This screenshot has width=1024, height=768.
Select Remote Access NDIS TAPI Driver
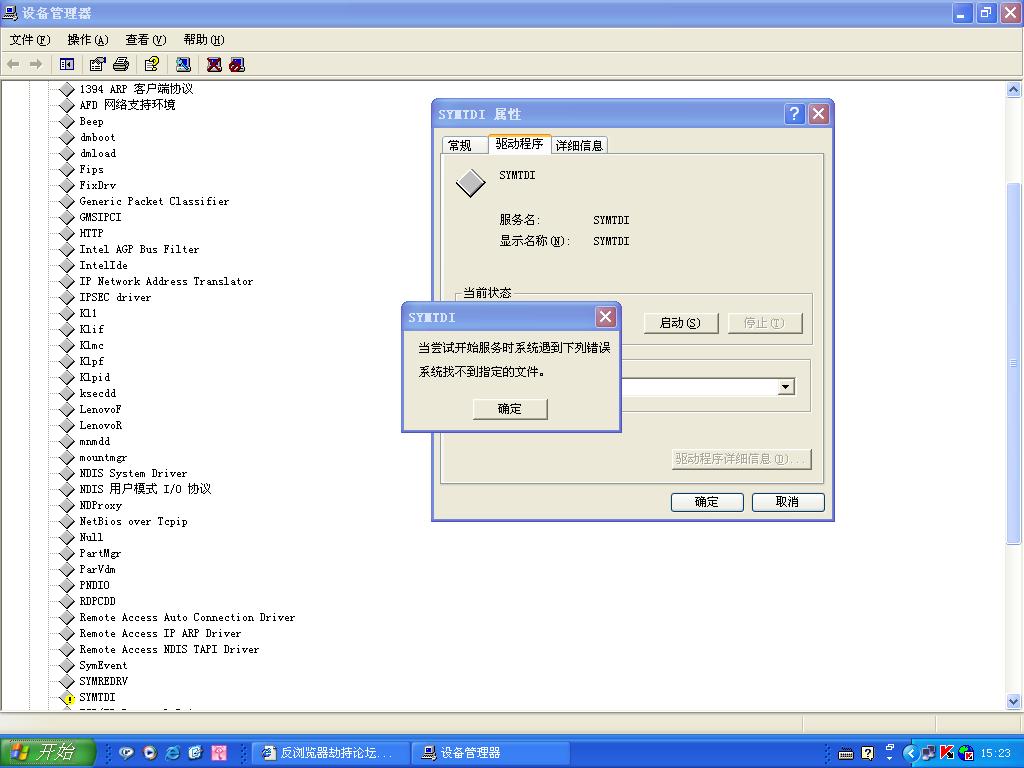click(x=169, y=649)
